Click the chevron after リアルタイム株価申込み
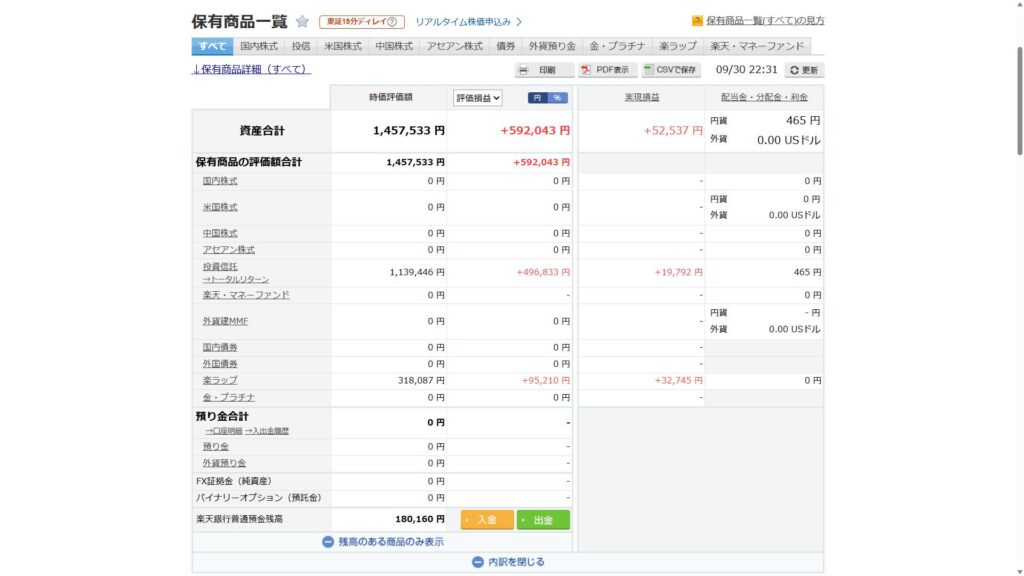 point(519,22)
